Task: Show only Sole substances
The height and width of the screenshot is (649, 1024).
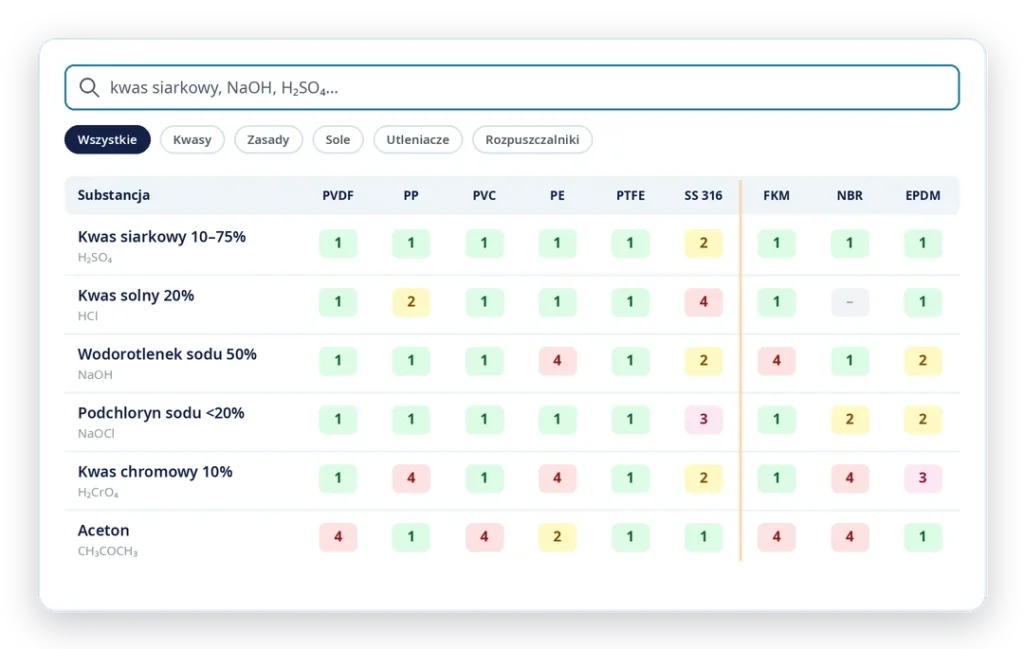Action: pyautogui.click(x=338, y=140)
